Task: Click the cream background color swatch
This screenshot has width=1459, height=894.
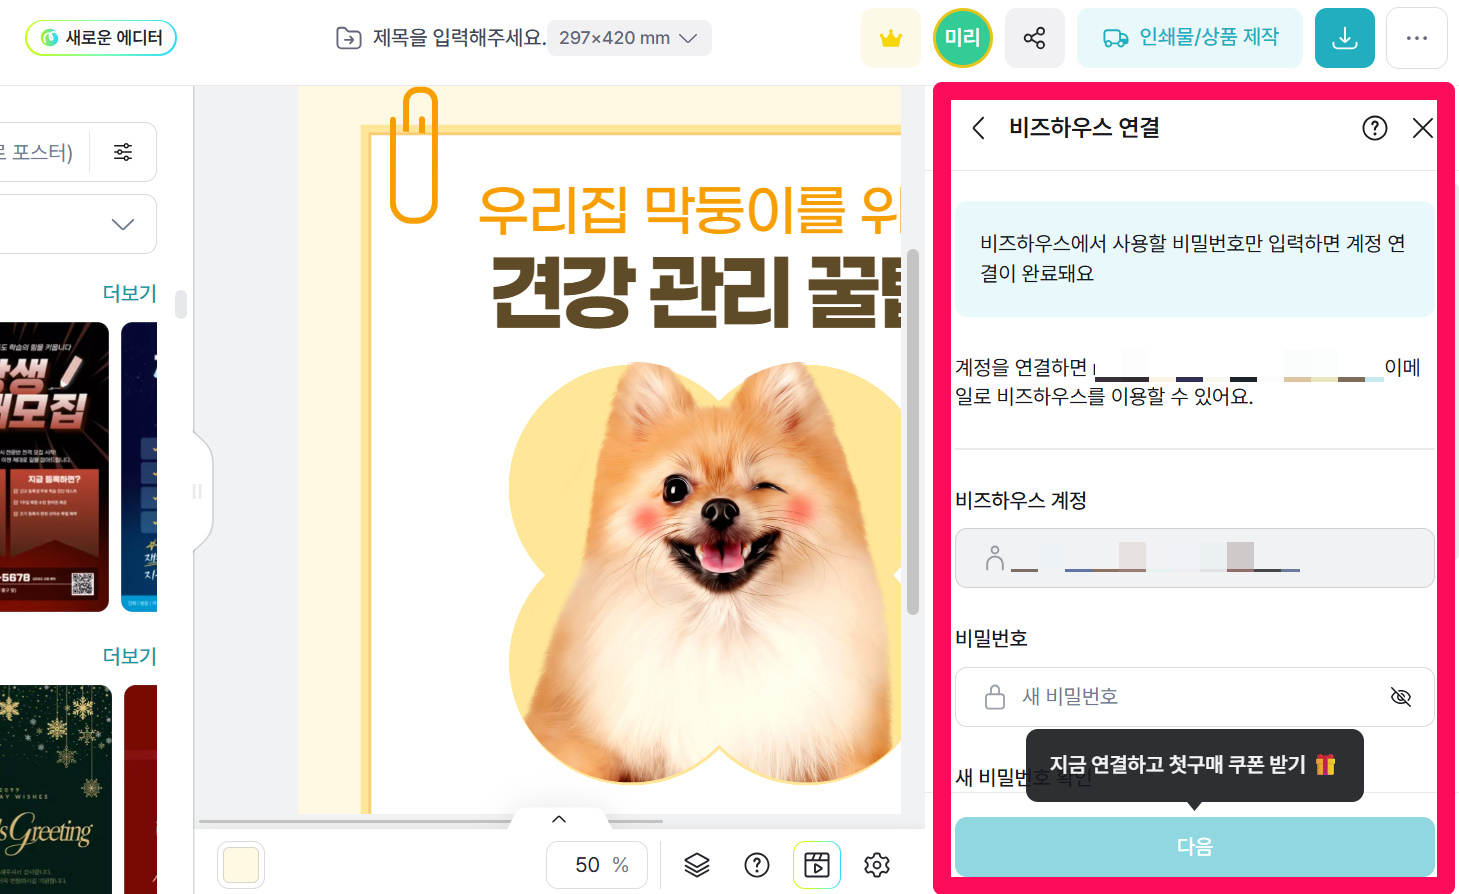Action: (241, 865)
